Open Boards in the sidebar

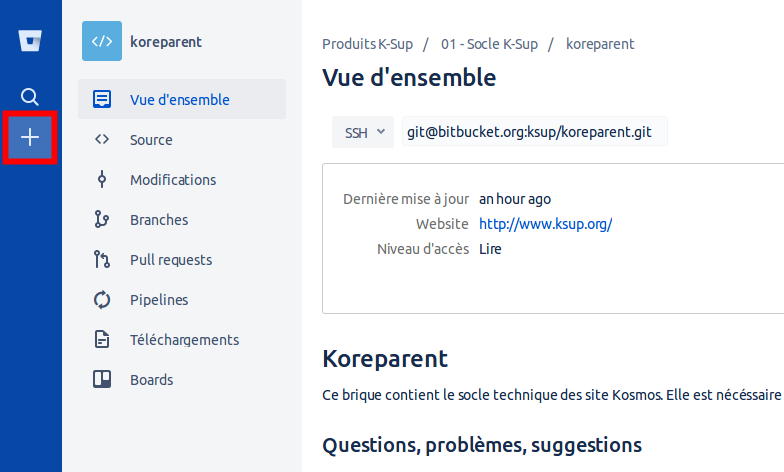[x=182, y=379]
